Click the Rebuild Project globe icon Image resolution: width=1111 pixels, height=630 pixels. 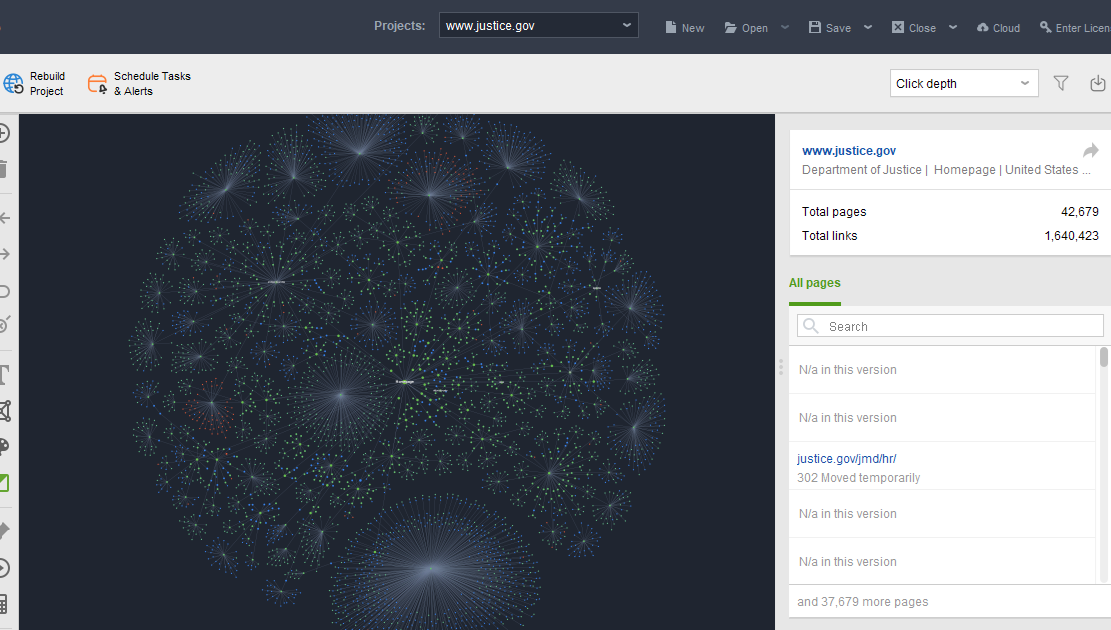click(x=13, y=84)
